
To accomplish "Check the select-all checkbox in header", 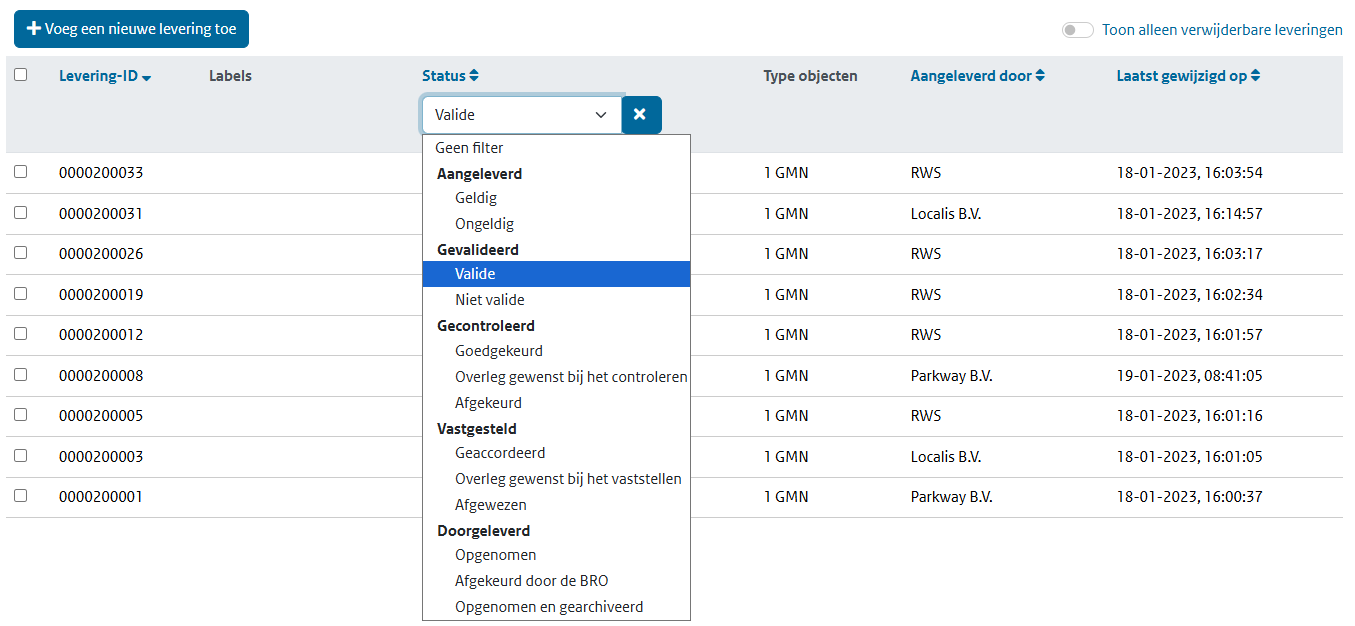I will (x=21, y=75).
